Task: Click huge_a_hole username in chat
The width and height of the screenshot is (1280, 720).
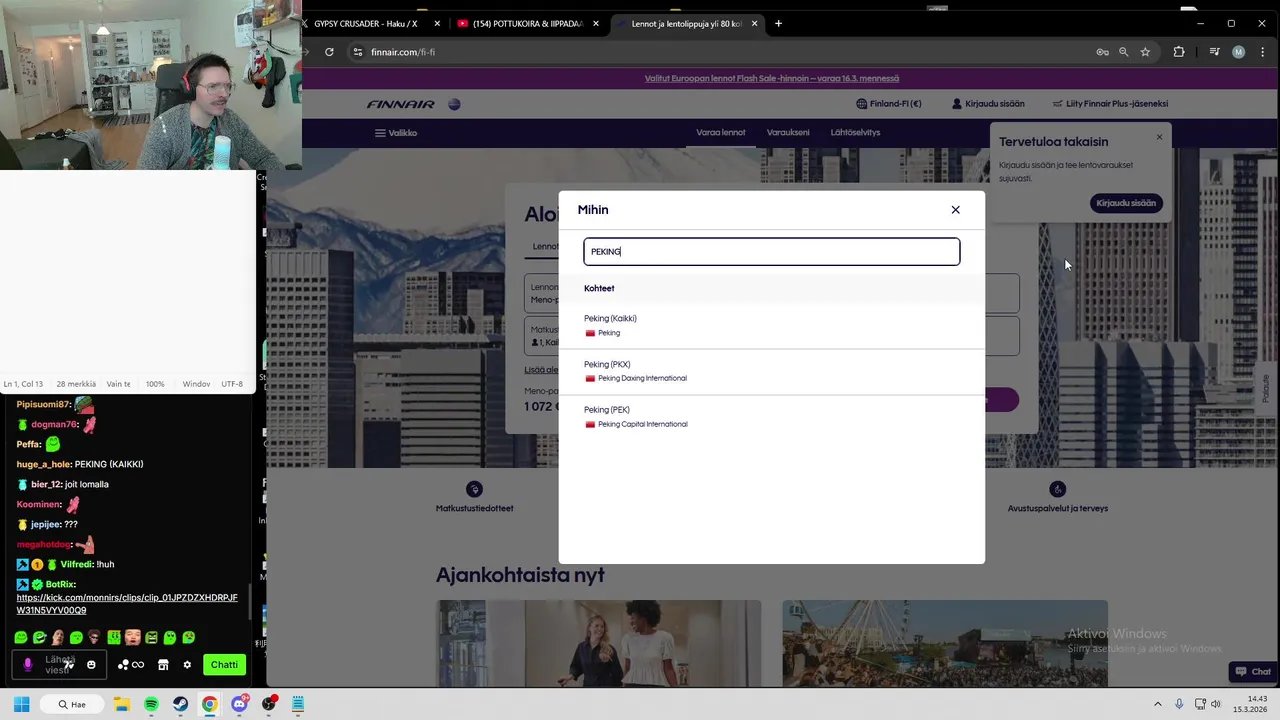Action: pos(44,464)
